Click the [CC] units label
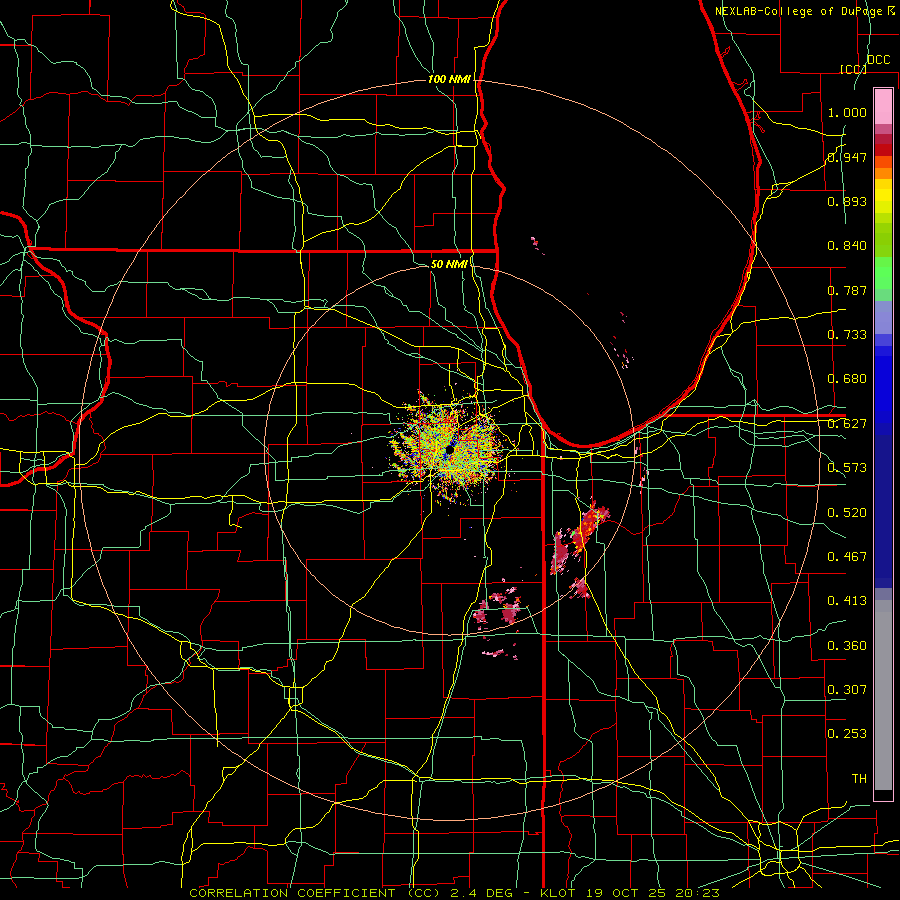The width and height of the screenshot is (900, 900). point(854,69)
